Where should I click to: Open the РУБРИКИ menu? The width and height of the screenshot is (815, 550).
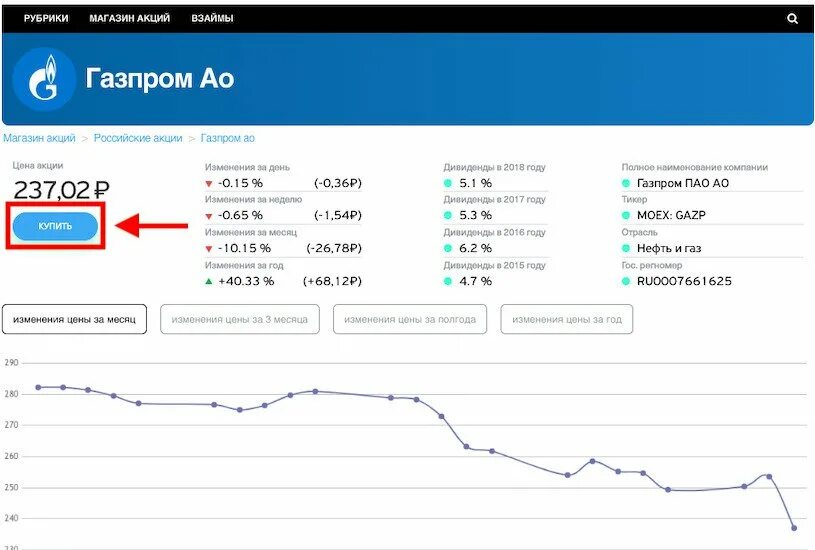(46, 18)
